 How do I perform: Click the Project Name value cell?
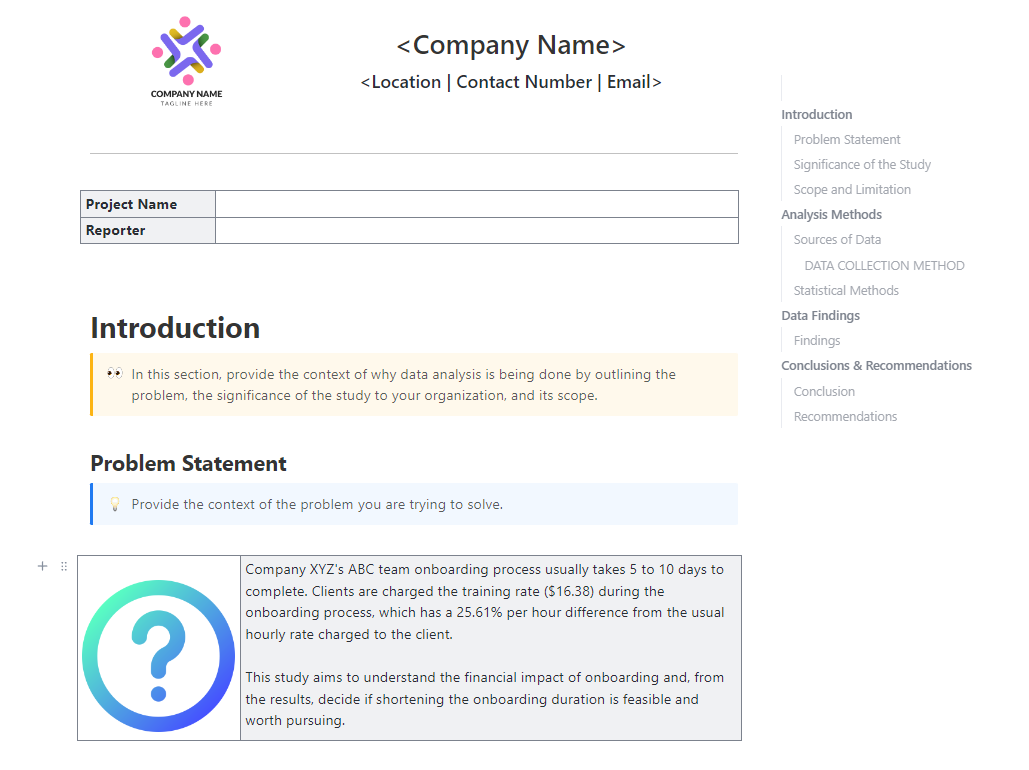[477, 204]
